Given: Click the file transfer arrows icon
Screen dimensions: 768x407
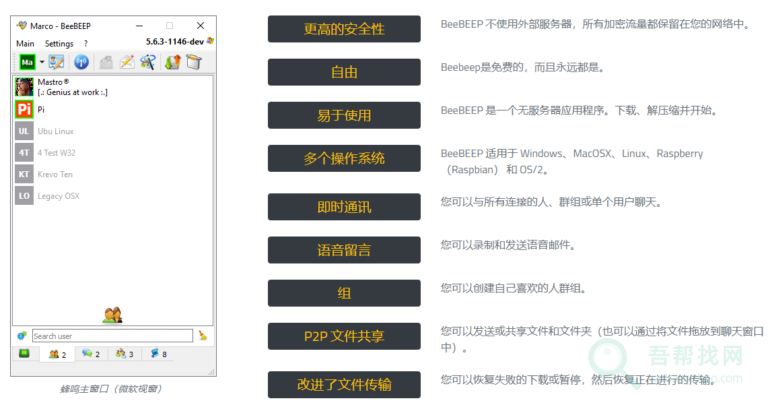Looking at the screenshot, I should pyautogui.click(x=172, y=62).
